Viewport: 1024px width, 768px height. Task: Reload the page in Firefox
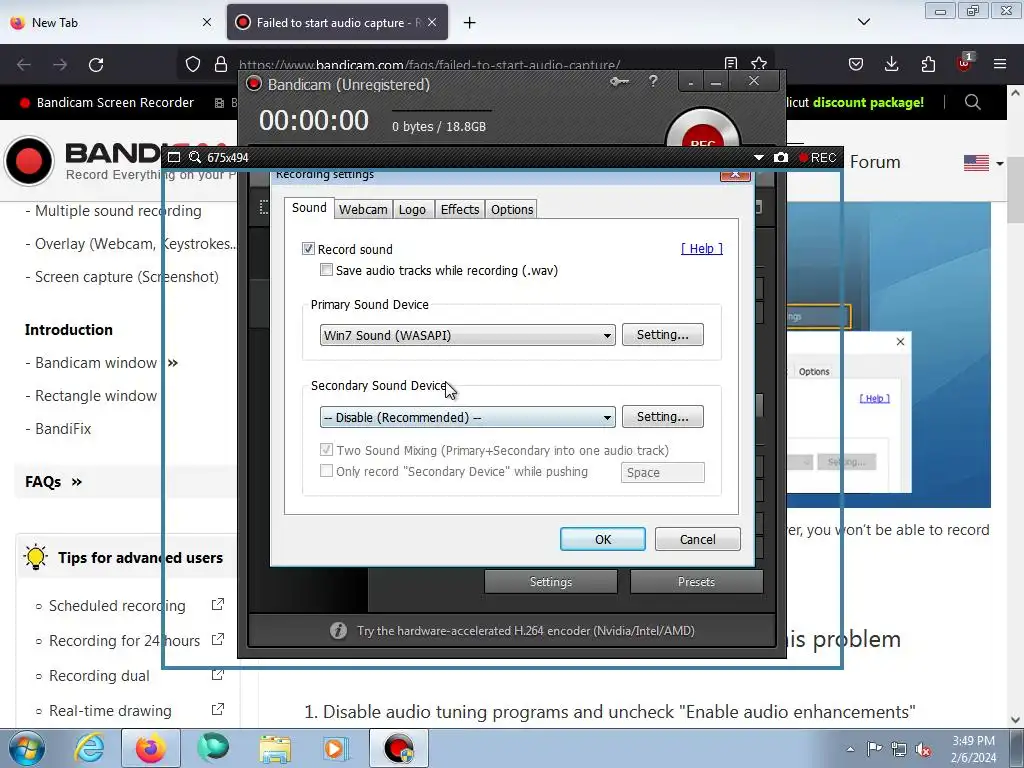(96, 65)
